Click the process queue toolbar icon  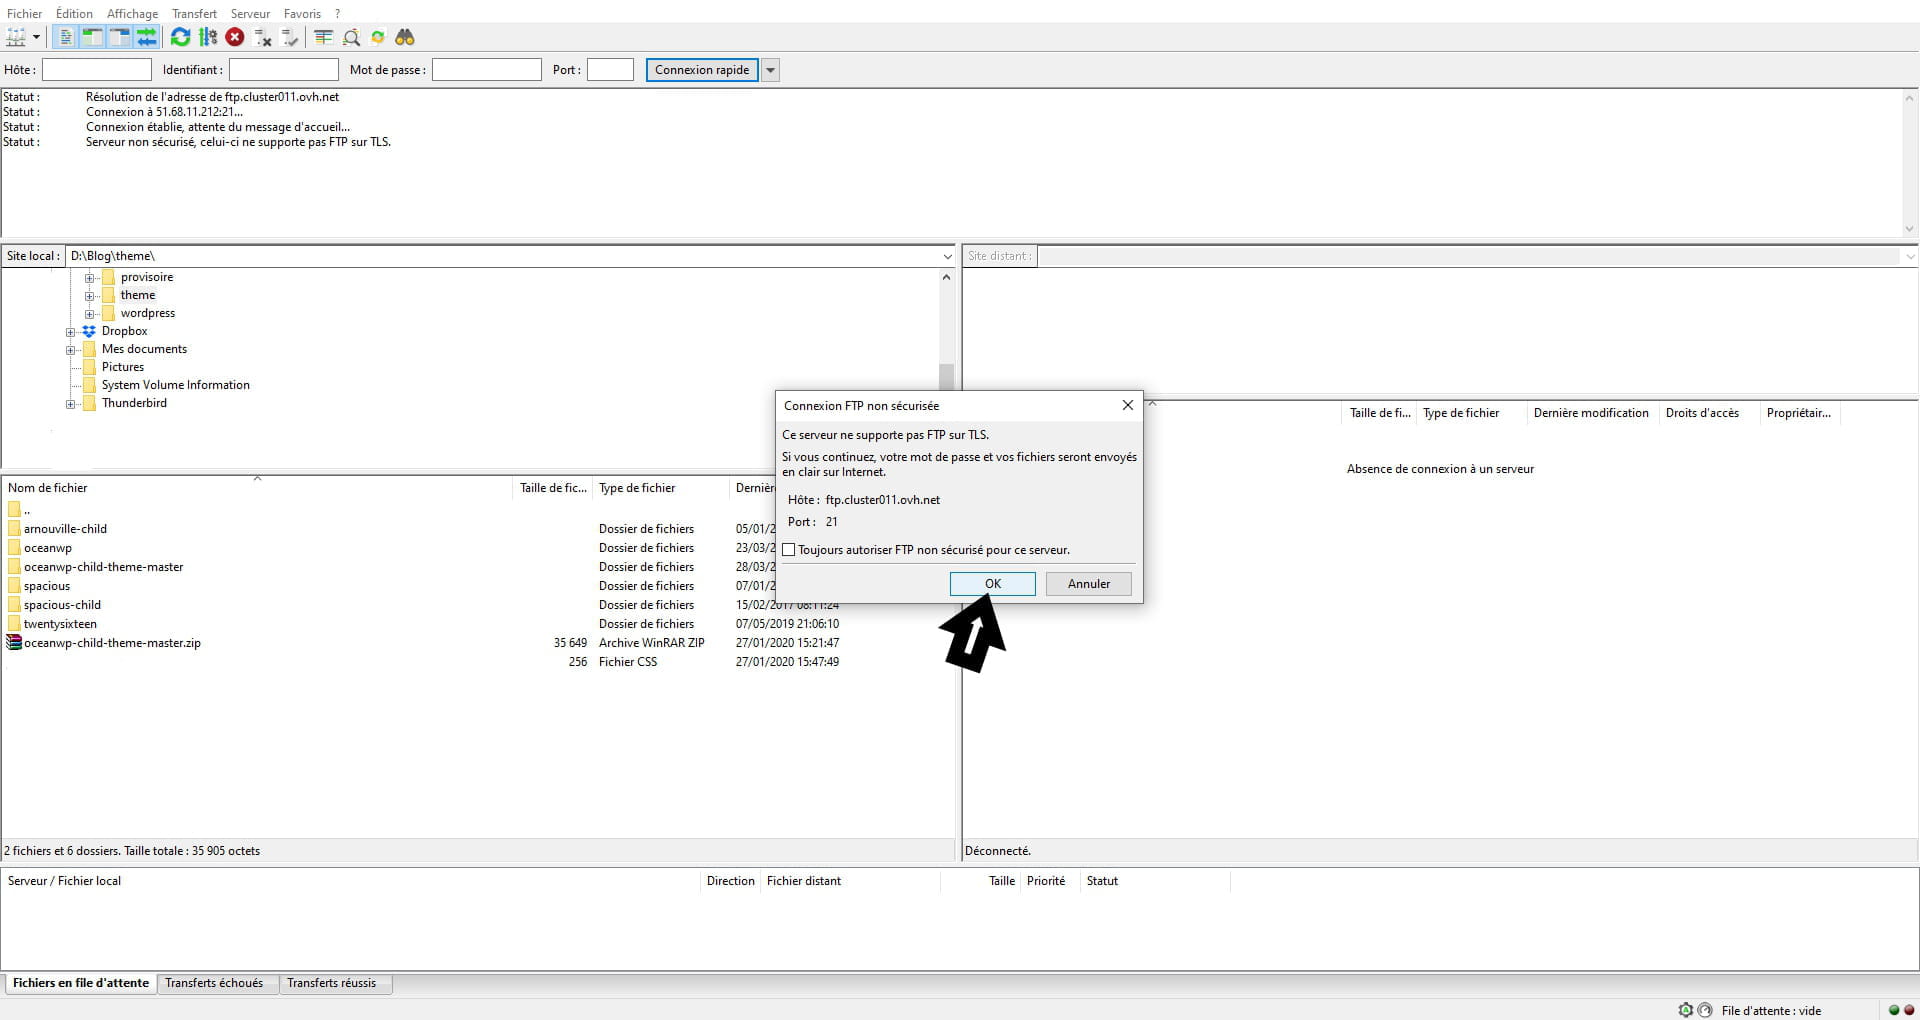(x=208, y=37)
